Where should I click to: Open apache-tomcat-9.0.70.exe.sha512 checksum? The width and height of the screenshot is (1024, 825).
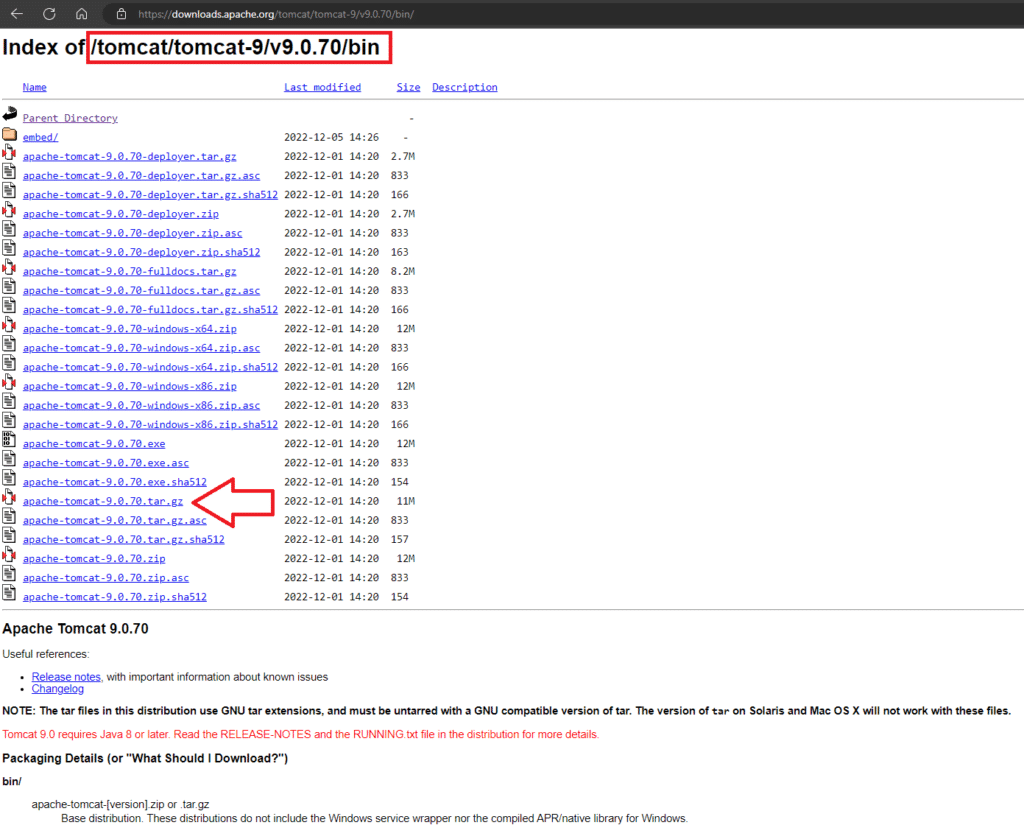[114, 482]
